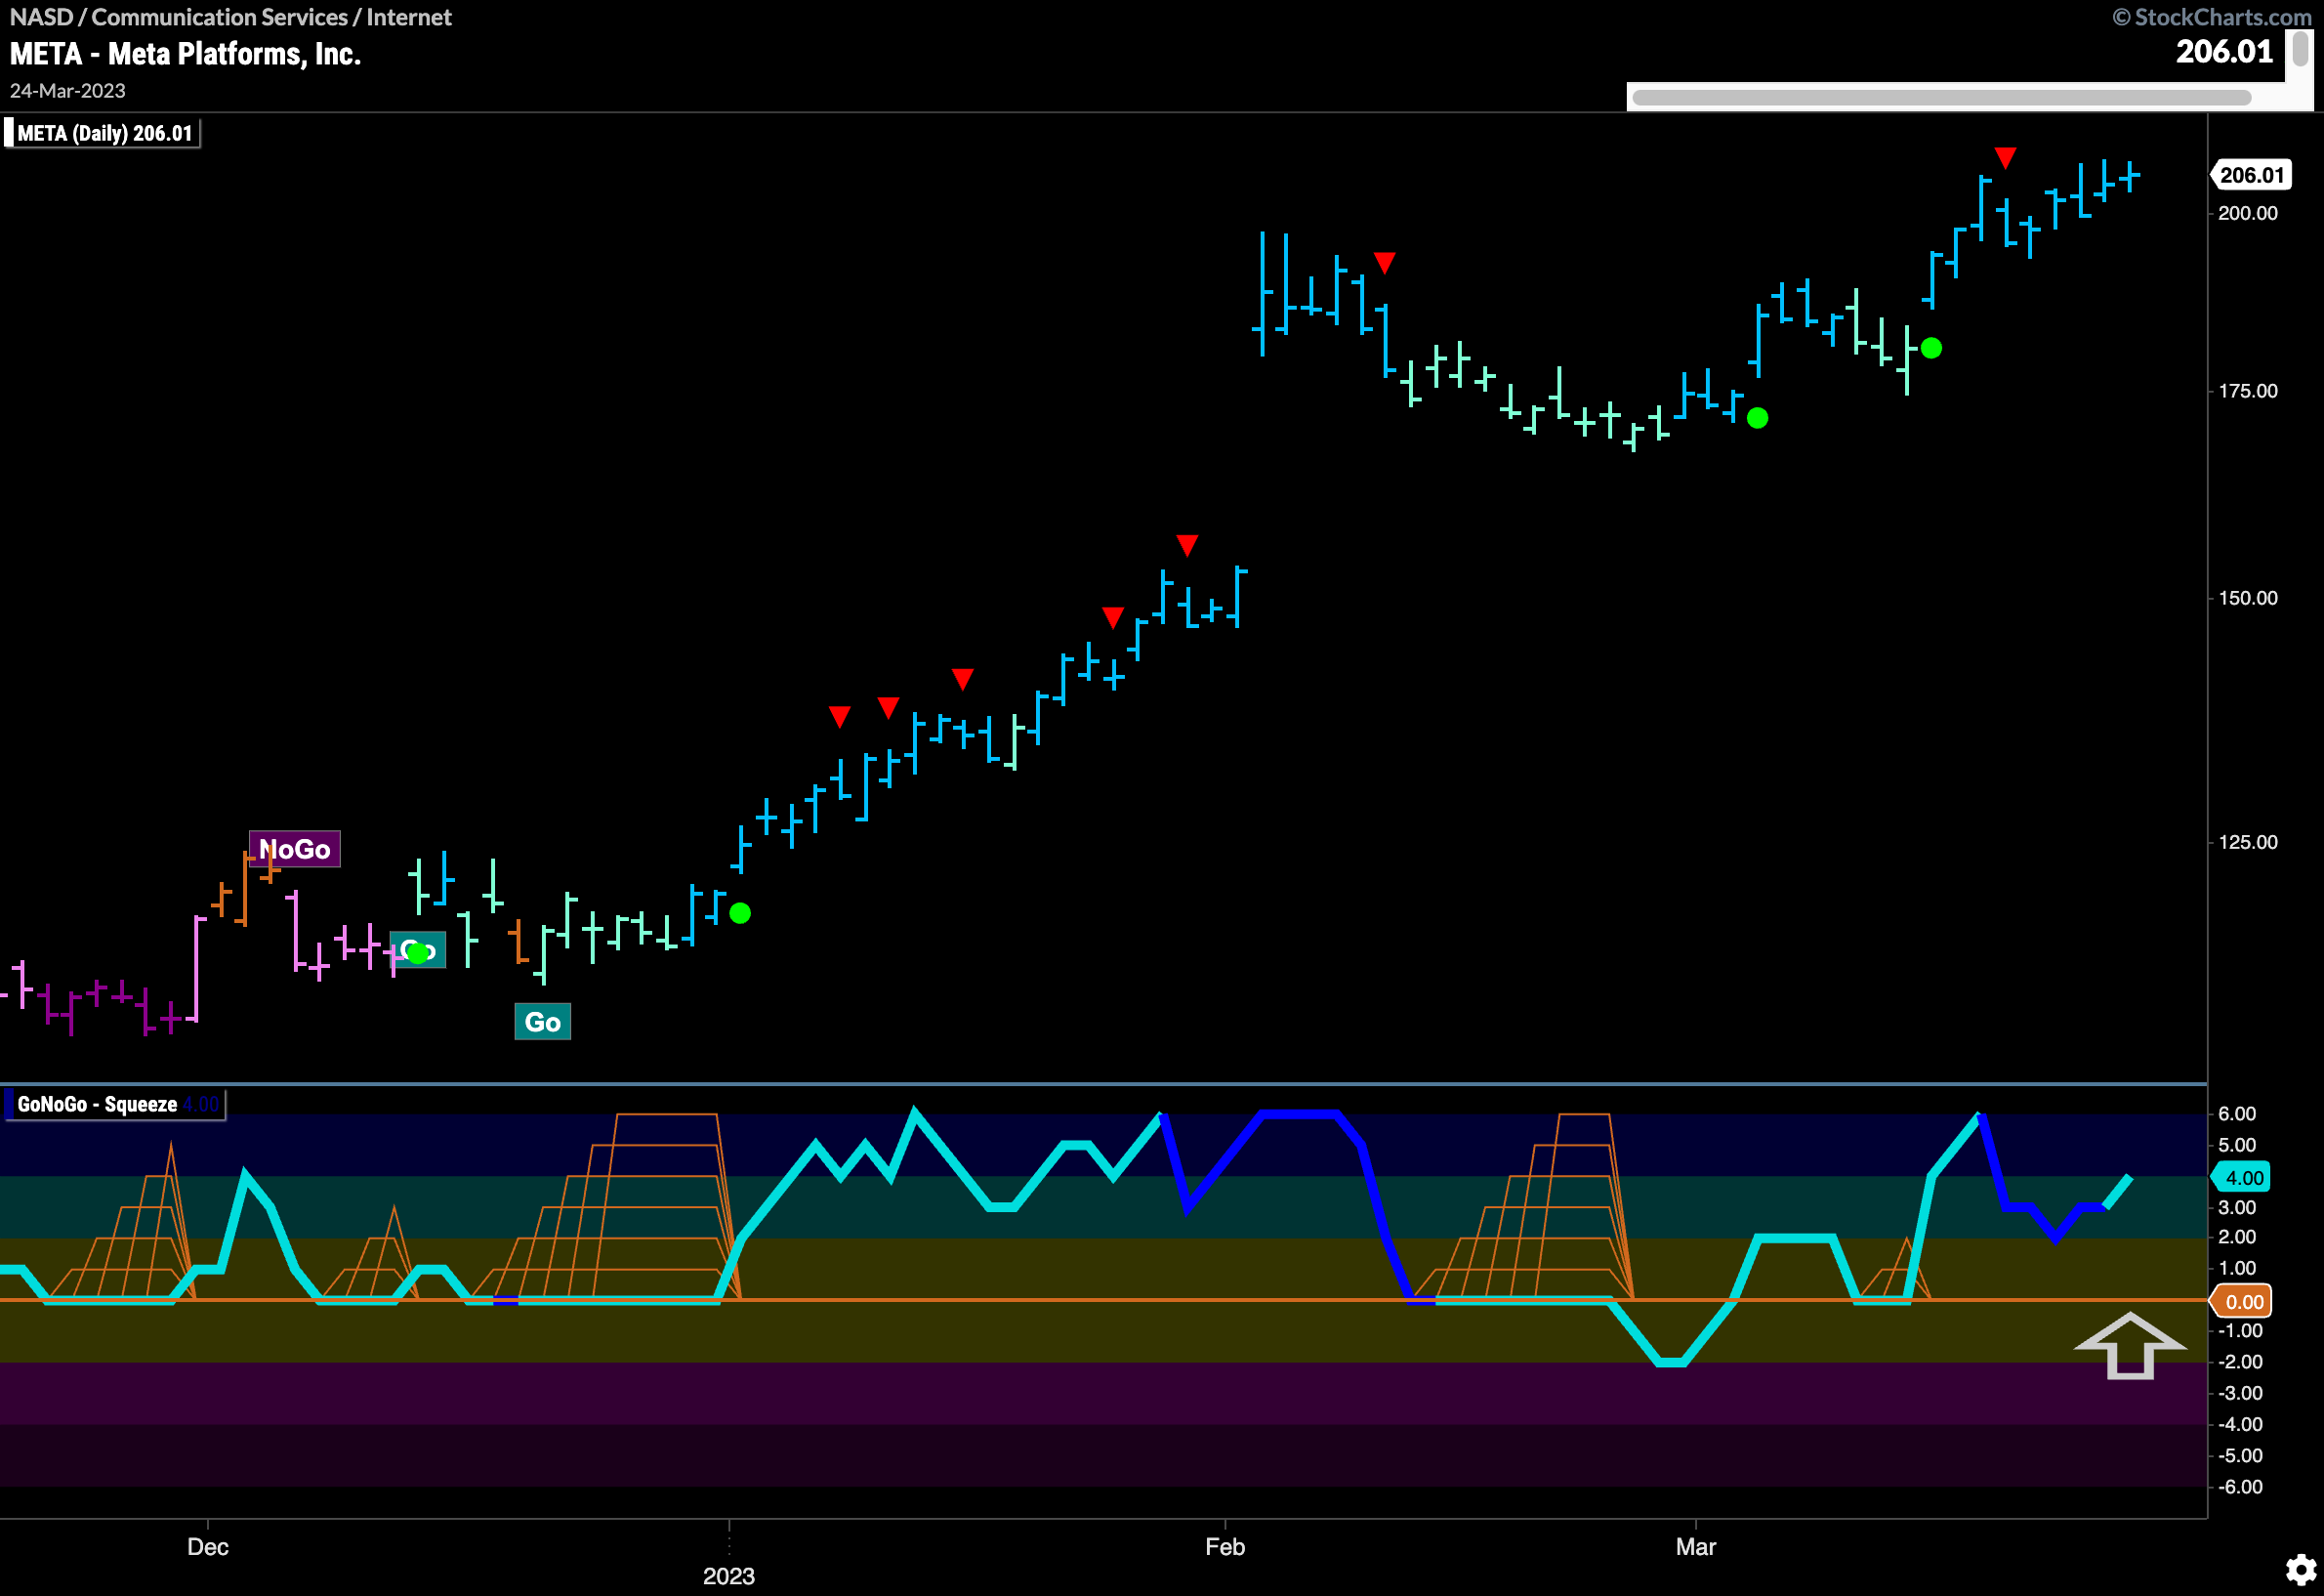
Task: Click green dot below the mid-March bars
Action: click(x=1931, y=348)
